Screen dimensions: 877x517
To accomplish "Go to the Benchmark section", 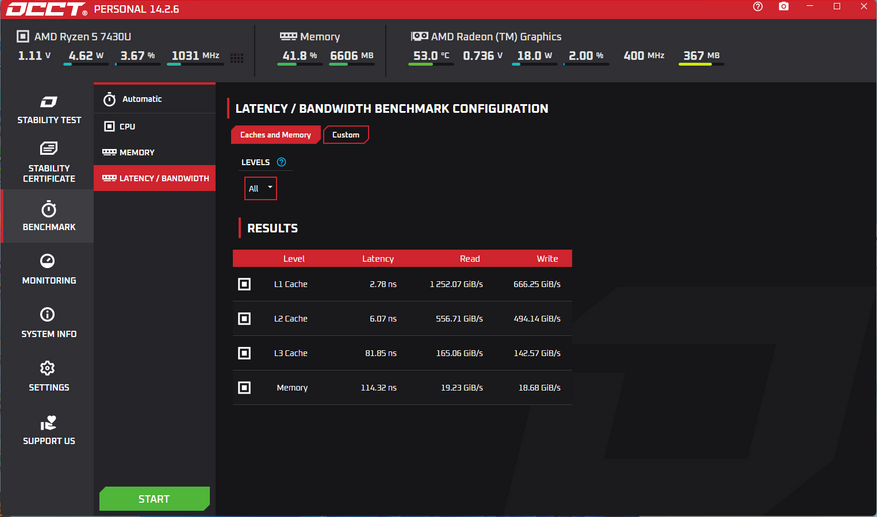I will [x=49, y=216].
